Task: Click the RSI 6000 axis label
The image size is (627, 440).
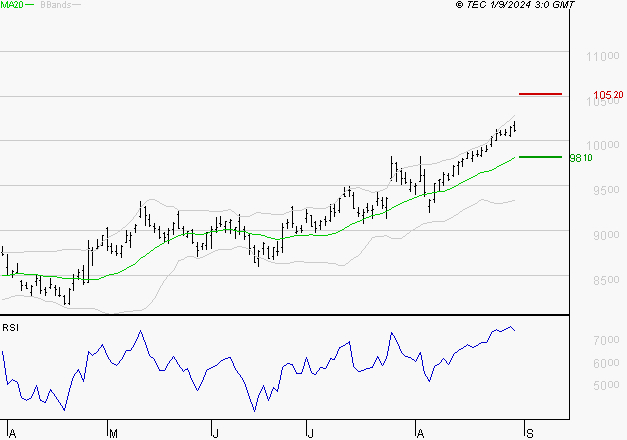Action: point(606,363)
